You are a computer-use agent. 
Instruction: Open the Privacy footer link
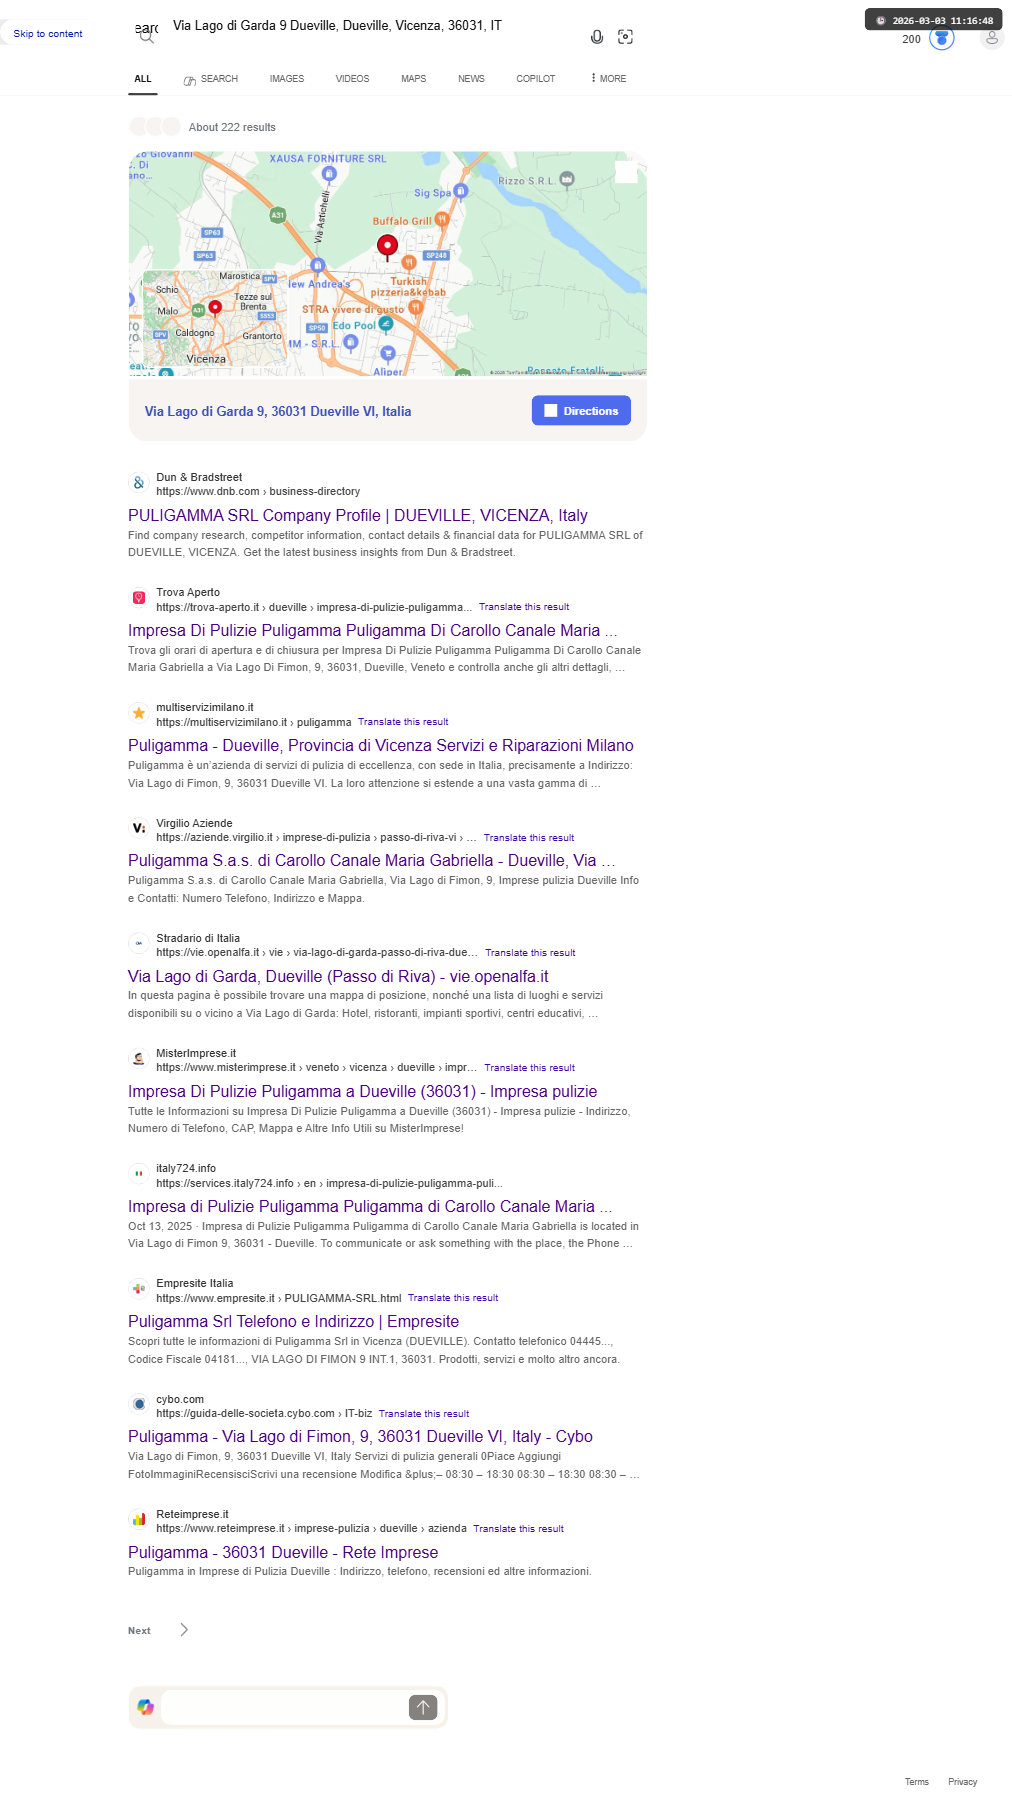click(963, 1782)
